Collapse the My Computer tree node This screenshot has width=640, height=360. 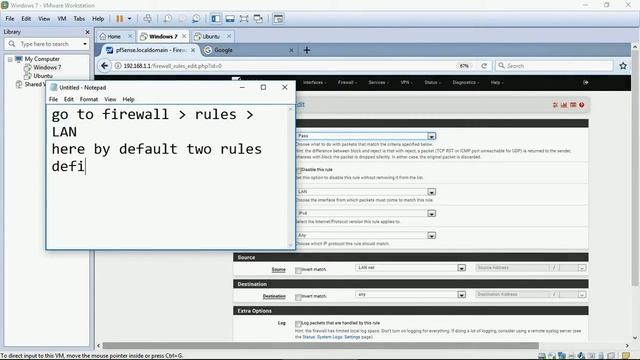coord(10,59)
